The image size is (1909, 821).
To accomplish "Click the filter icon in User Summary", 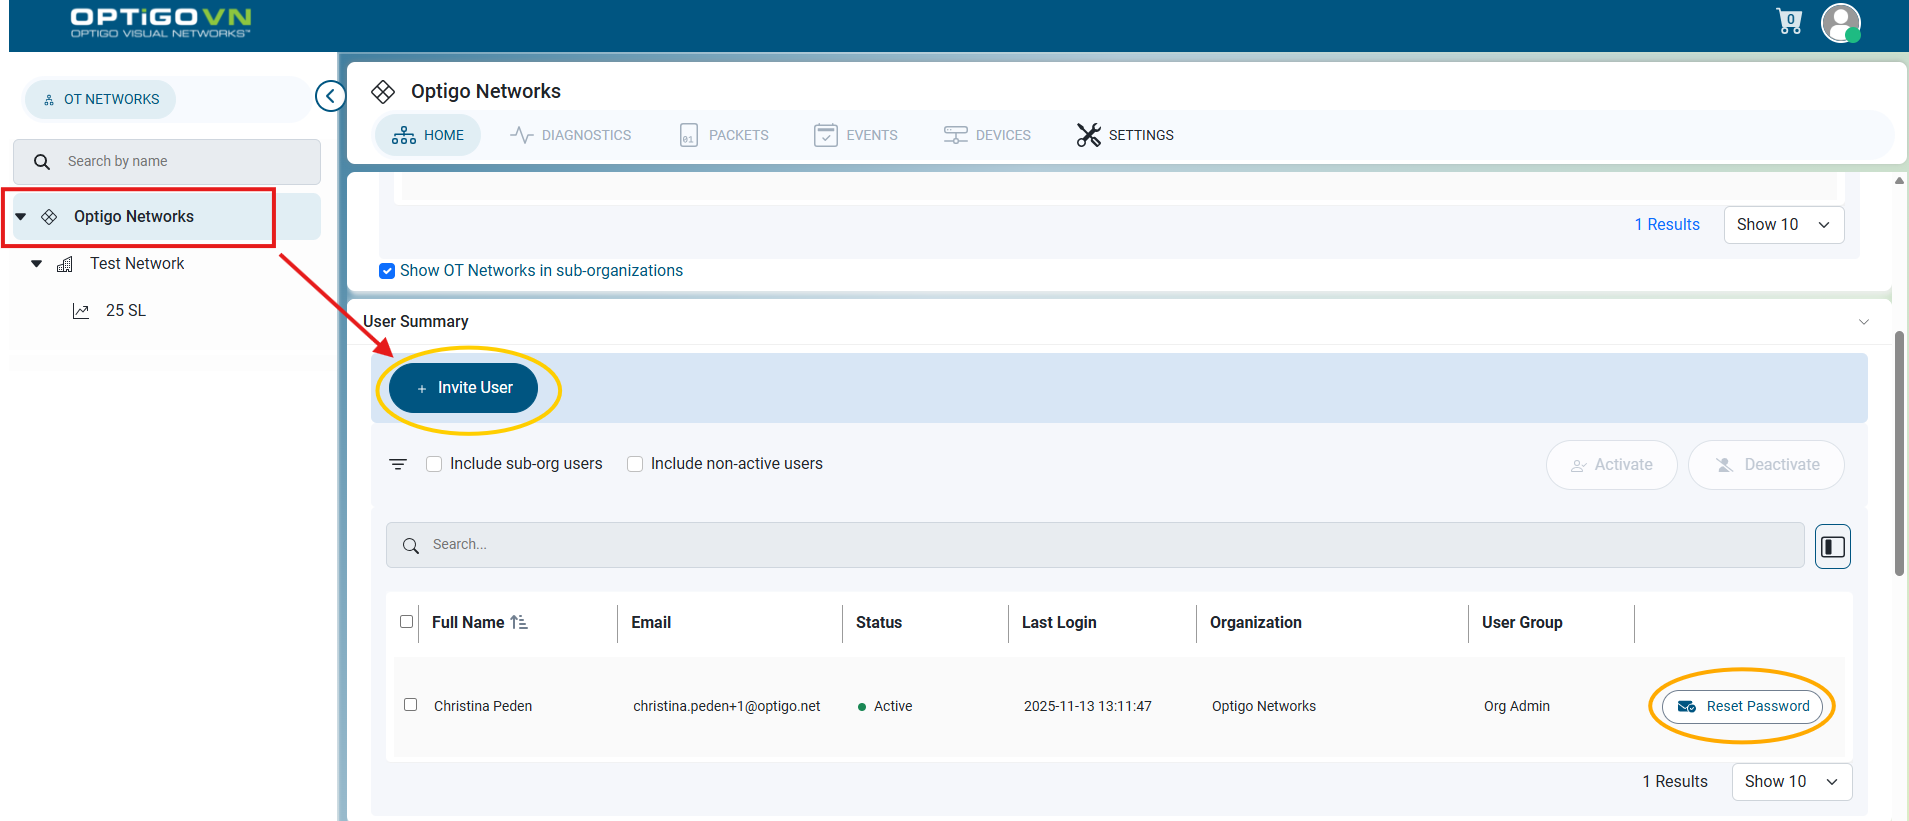I will click(x=398, y=464).
